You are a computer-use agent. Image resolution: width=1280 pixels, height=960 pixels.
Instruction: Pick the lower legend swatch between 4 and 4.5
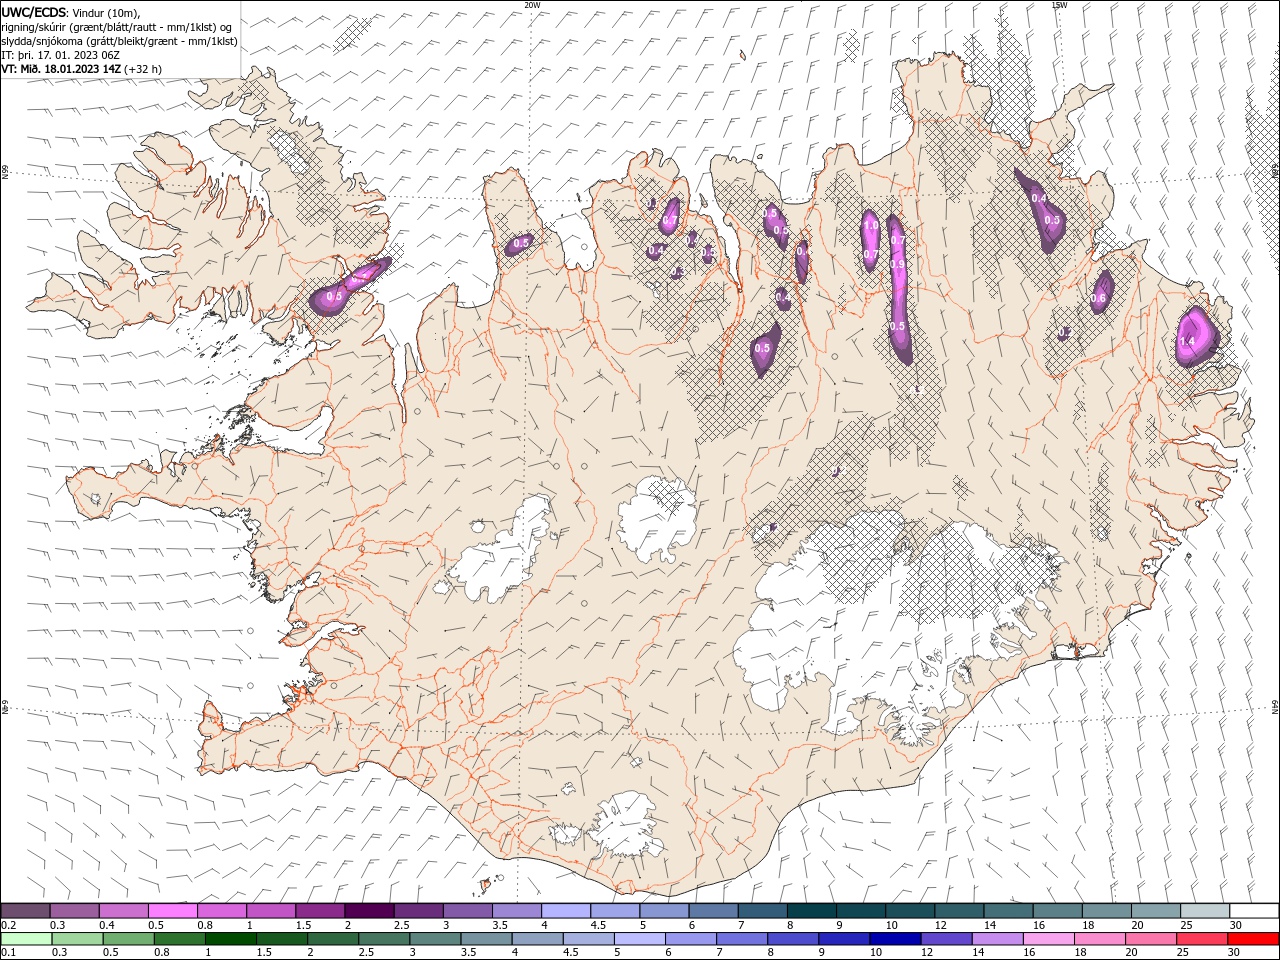(537, 939)
